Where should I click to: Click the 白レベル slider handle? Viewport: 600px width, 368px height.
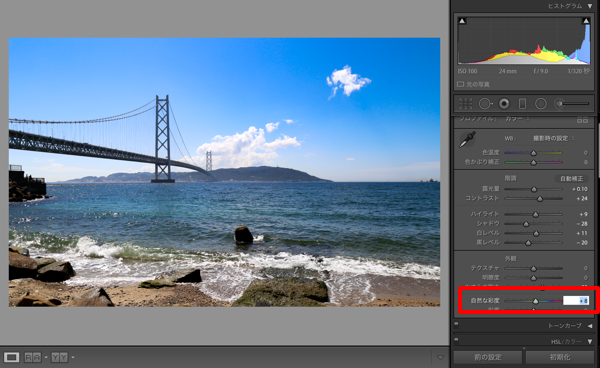[x=536, y=233]
